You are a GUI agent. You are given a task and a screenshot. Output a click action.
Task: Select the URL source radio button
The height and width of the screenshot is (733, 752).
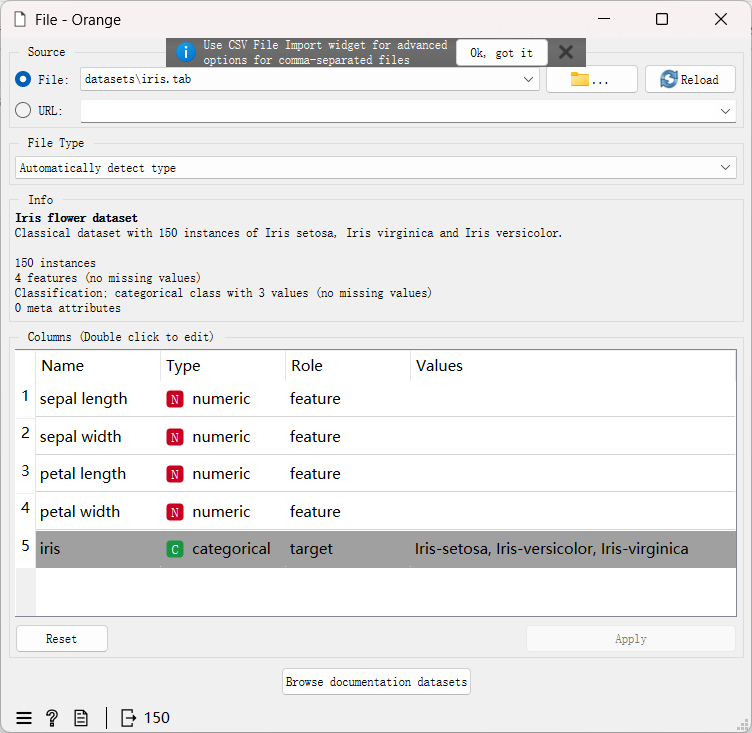coord(23,110)
